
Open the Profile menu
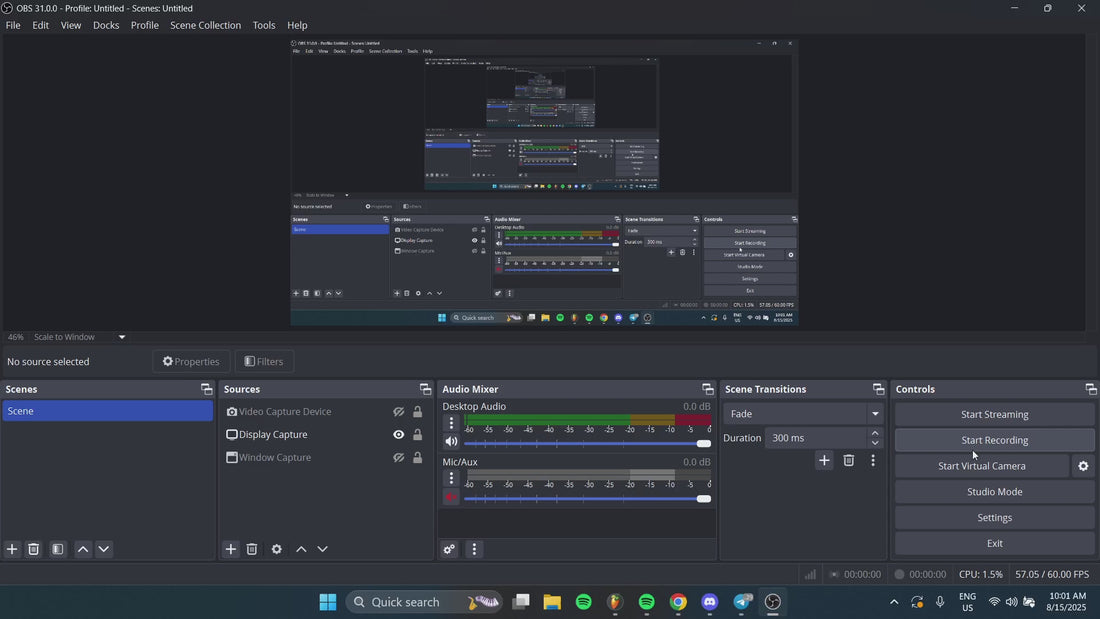point(145,25)
